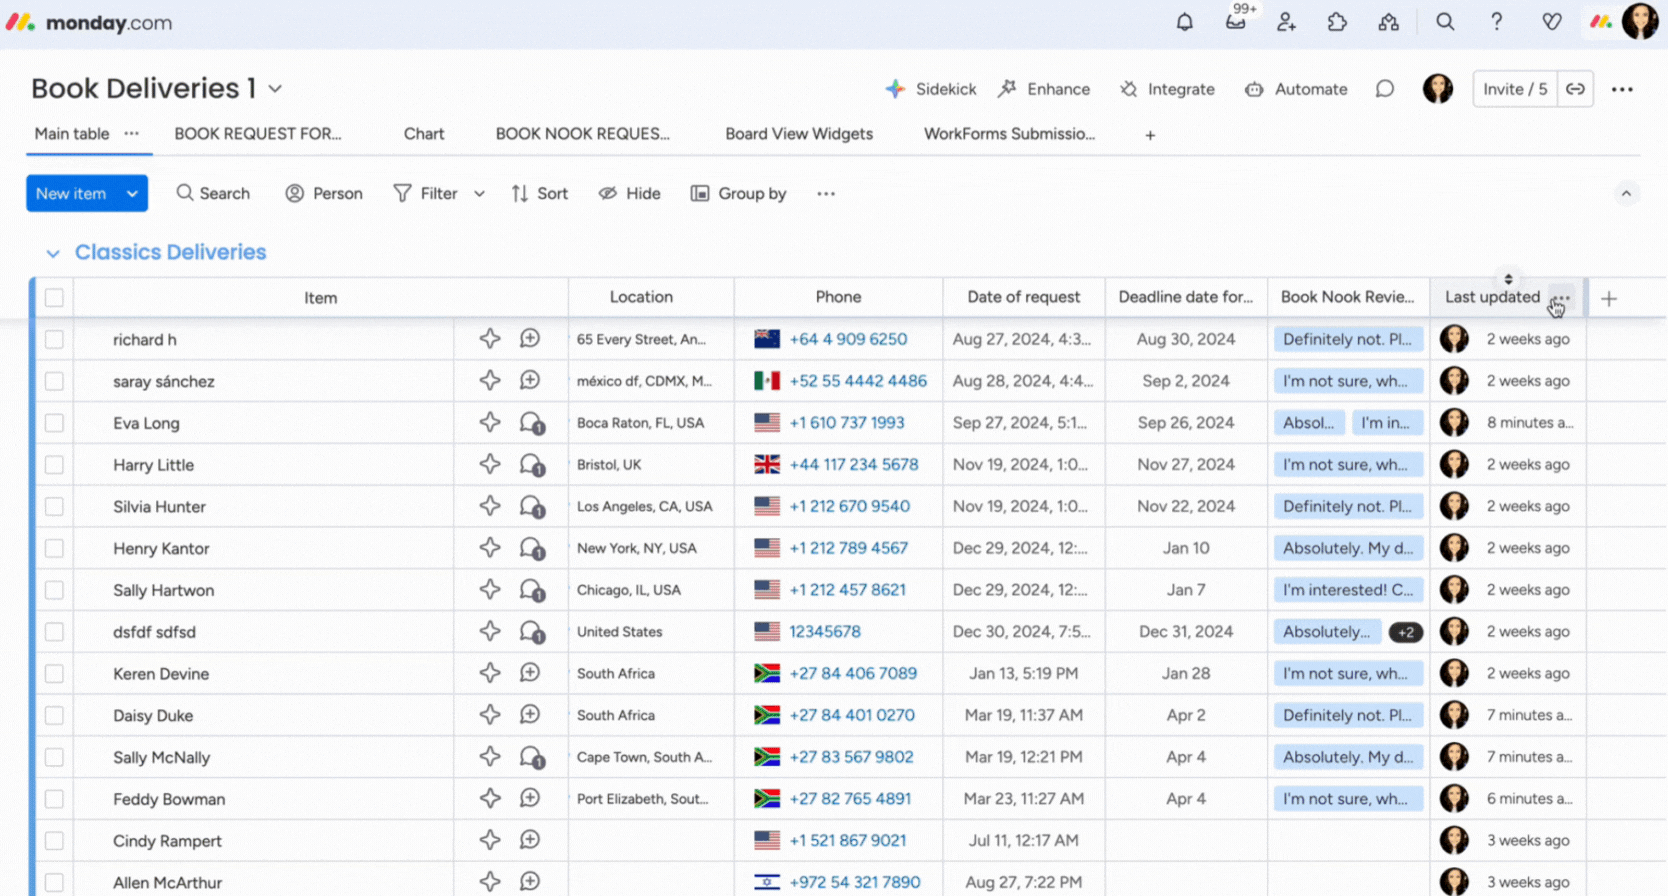The image size is (1668, 896).
Task: Check the Eva Long row checkbox
Action: (x=54, y=423)
